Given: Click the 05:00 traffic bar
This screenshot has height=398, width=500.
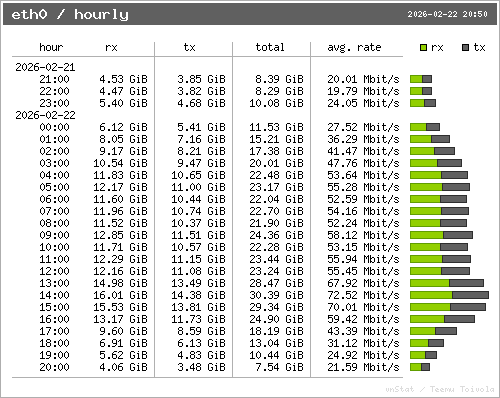Looking at the screenshot, I should point(440,187).
